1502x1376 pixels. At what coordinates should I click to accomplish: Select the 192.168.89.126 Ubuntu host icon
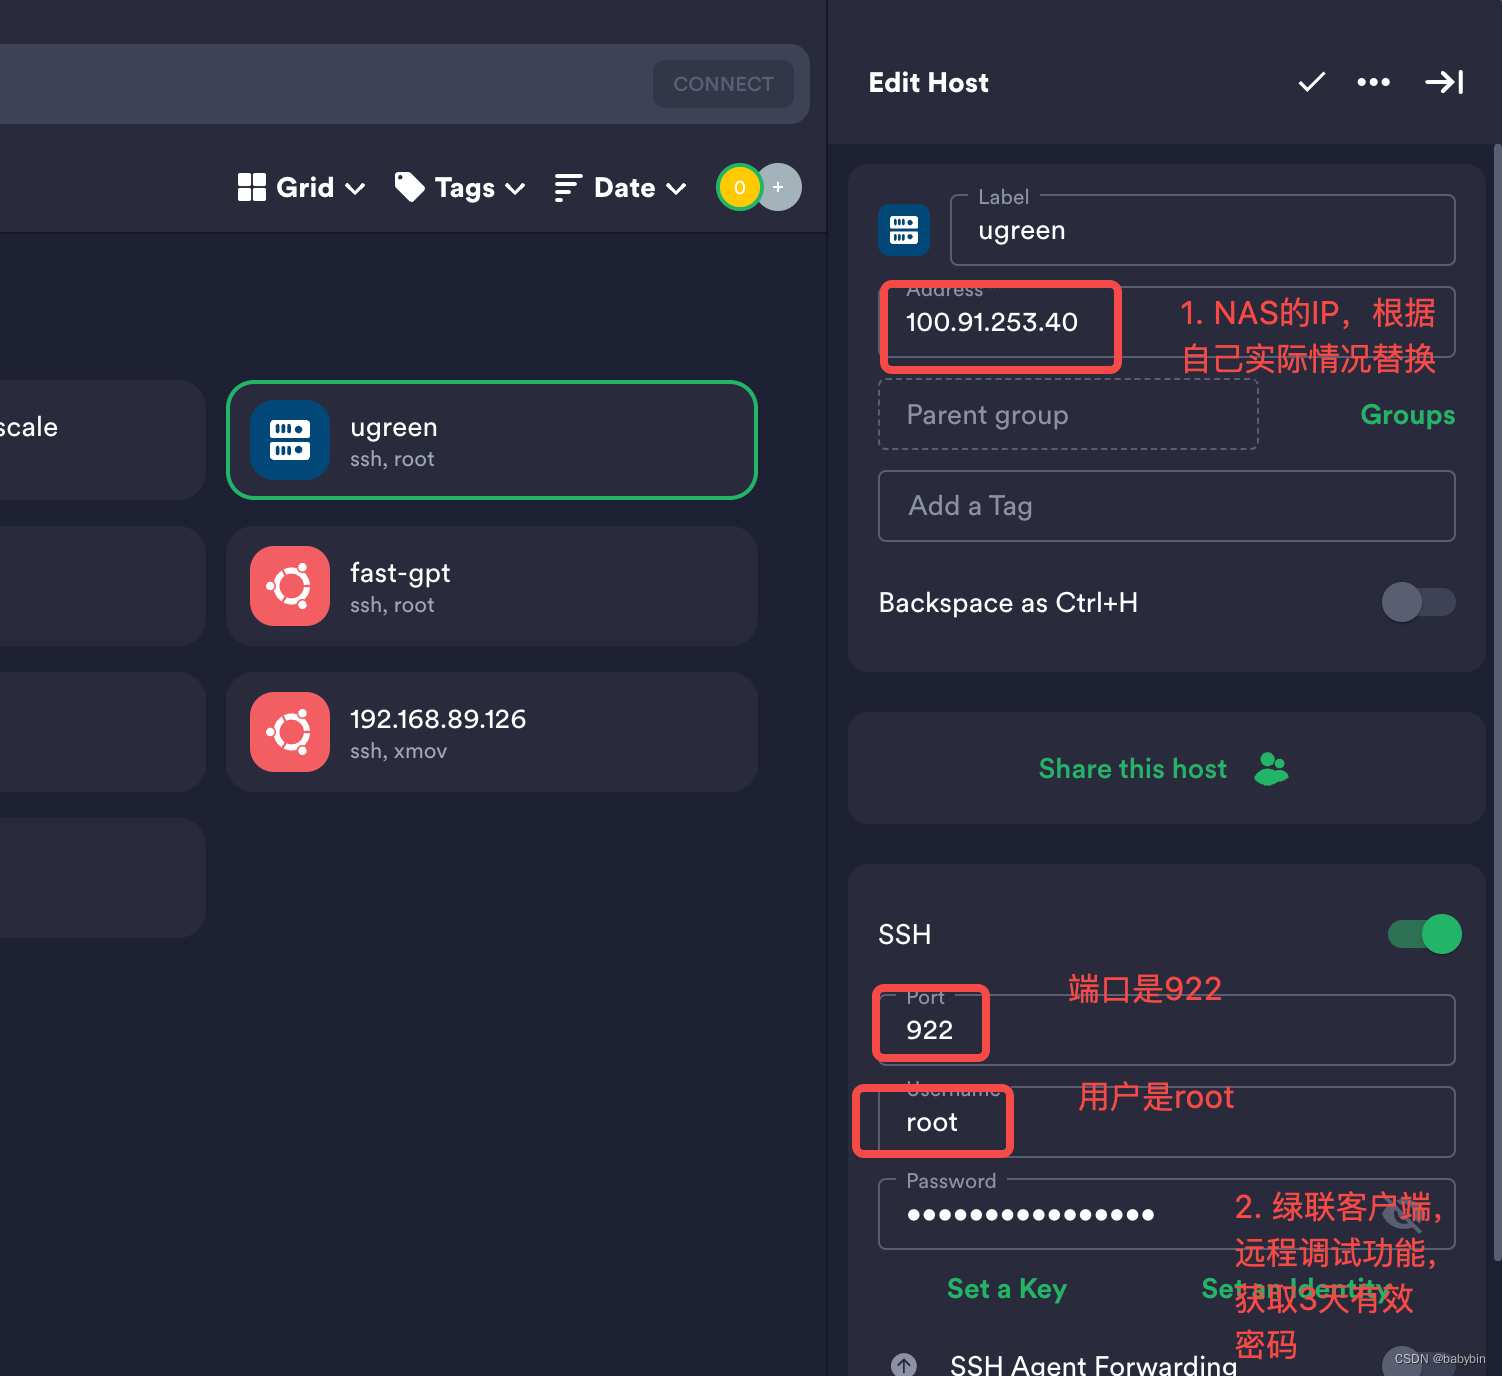coord(290,732)
